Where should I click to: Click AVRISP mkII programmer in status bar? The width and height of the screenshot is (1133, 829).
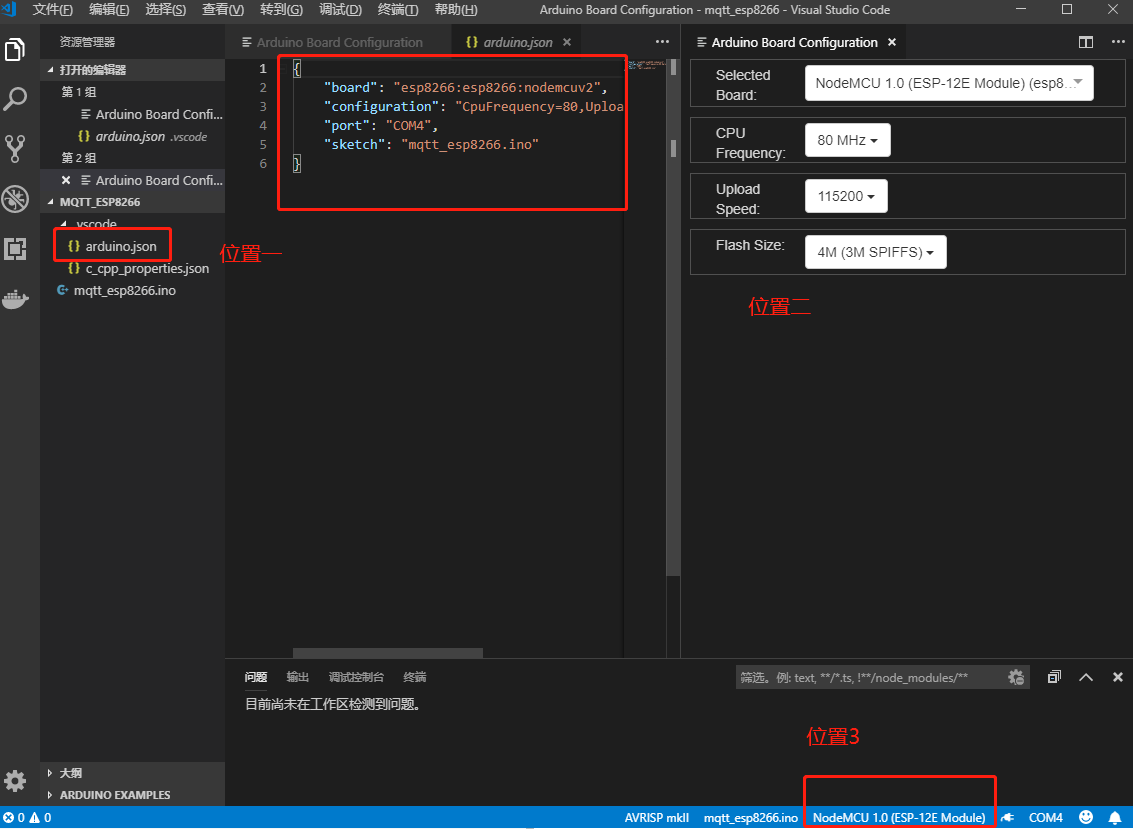657,818
